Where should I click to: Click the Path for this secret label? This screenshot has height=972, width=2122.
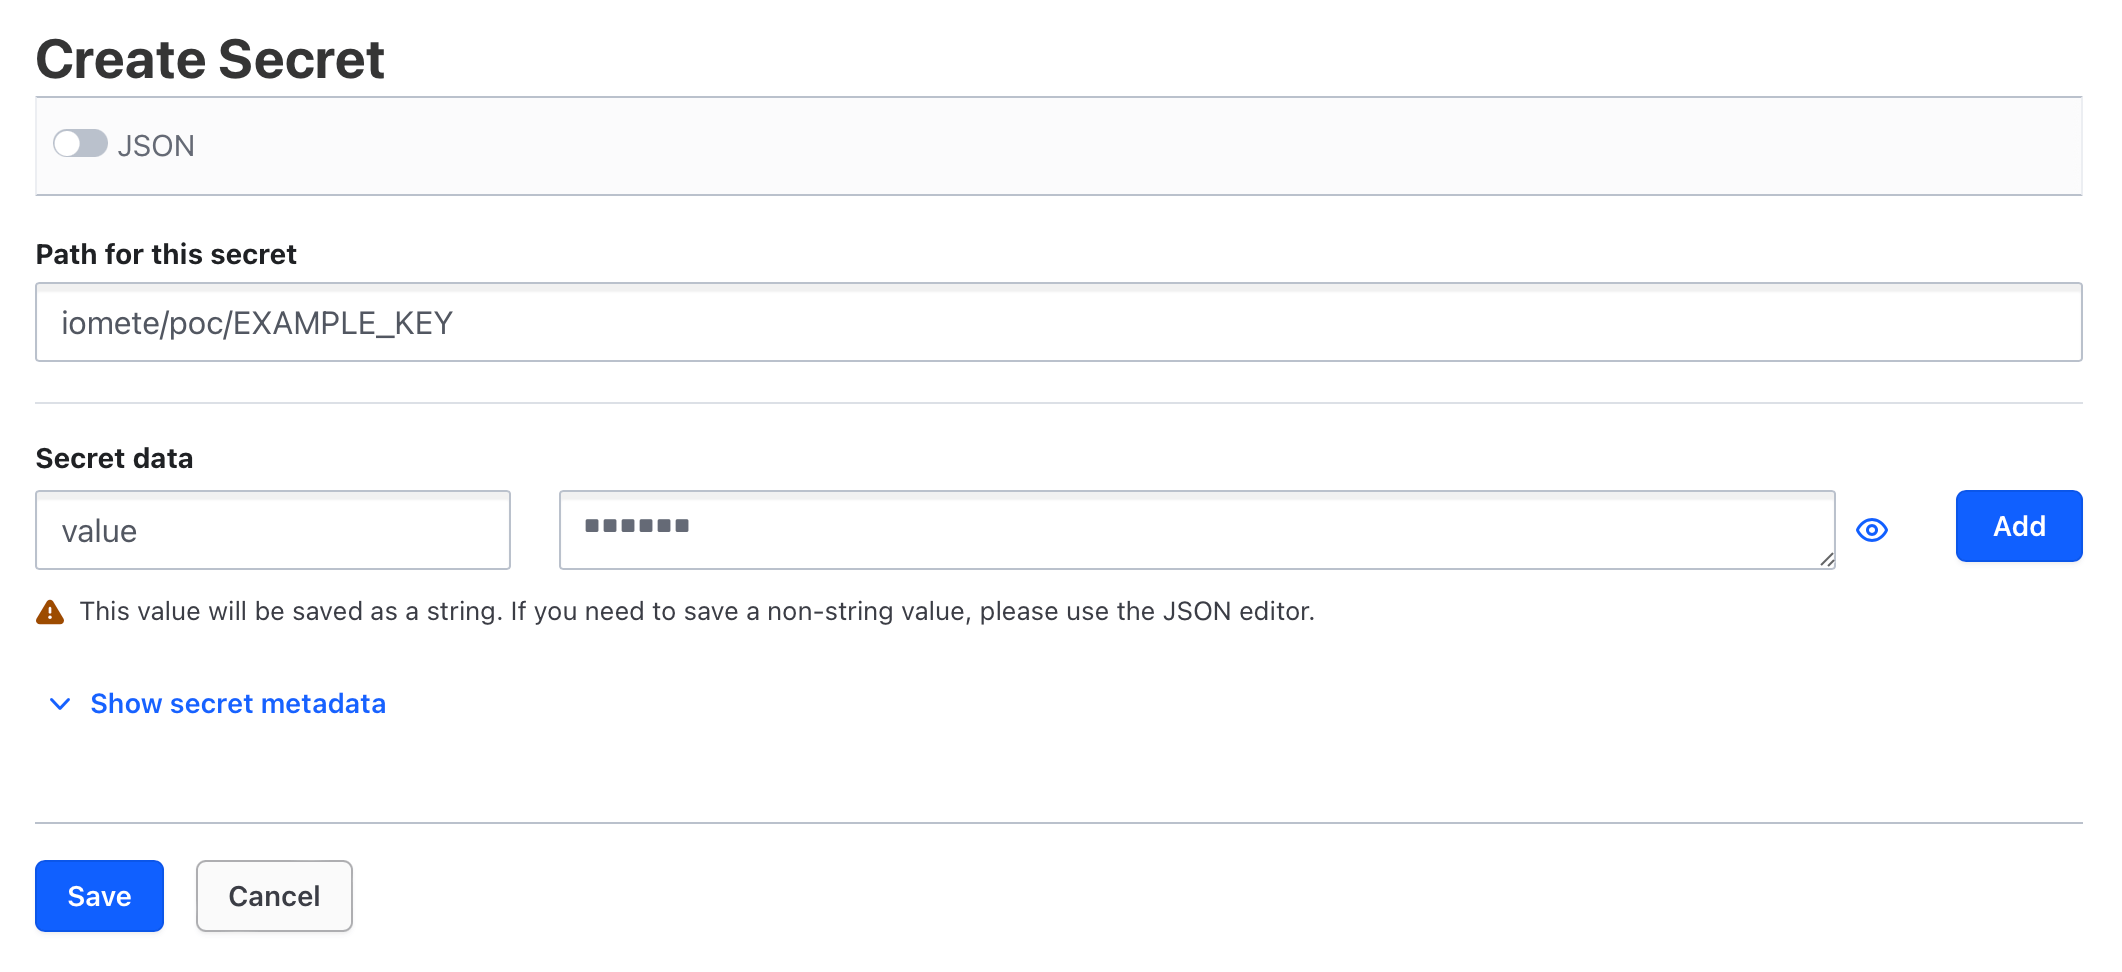tap(166, 254)
